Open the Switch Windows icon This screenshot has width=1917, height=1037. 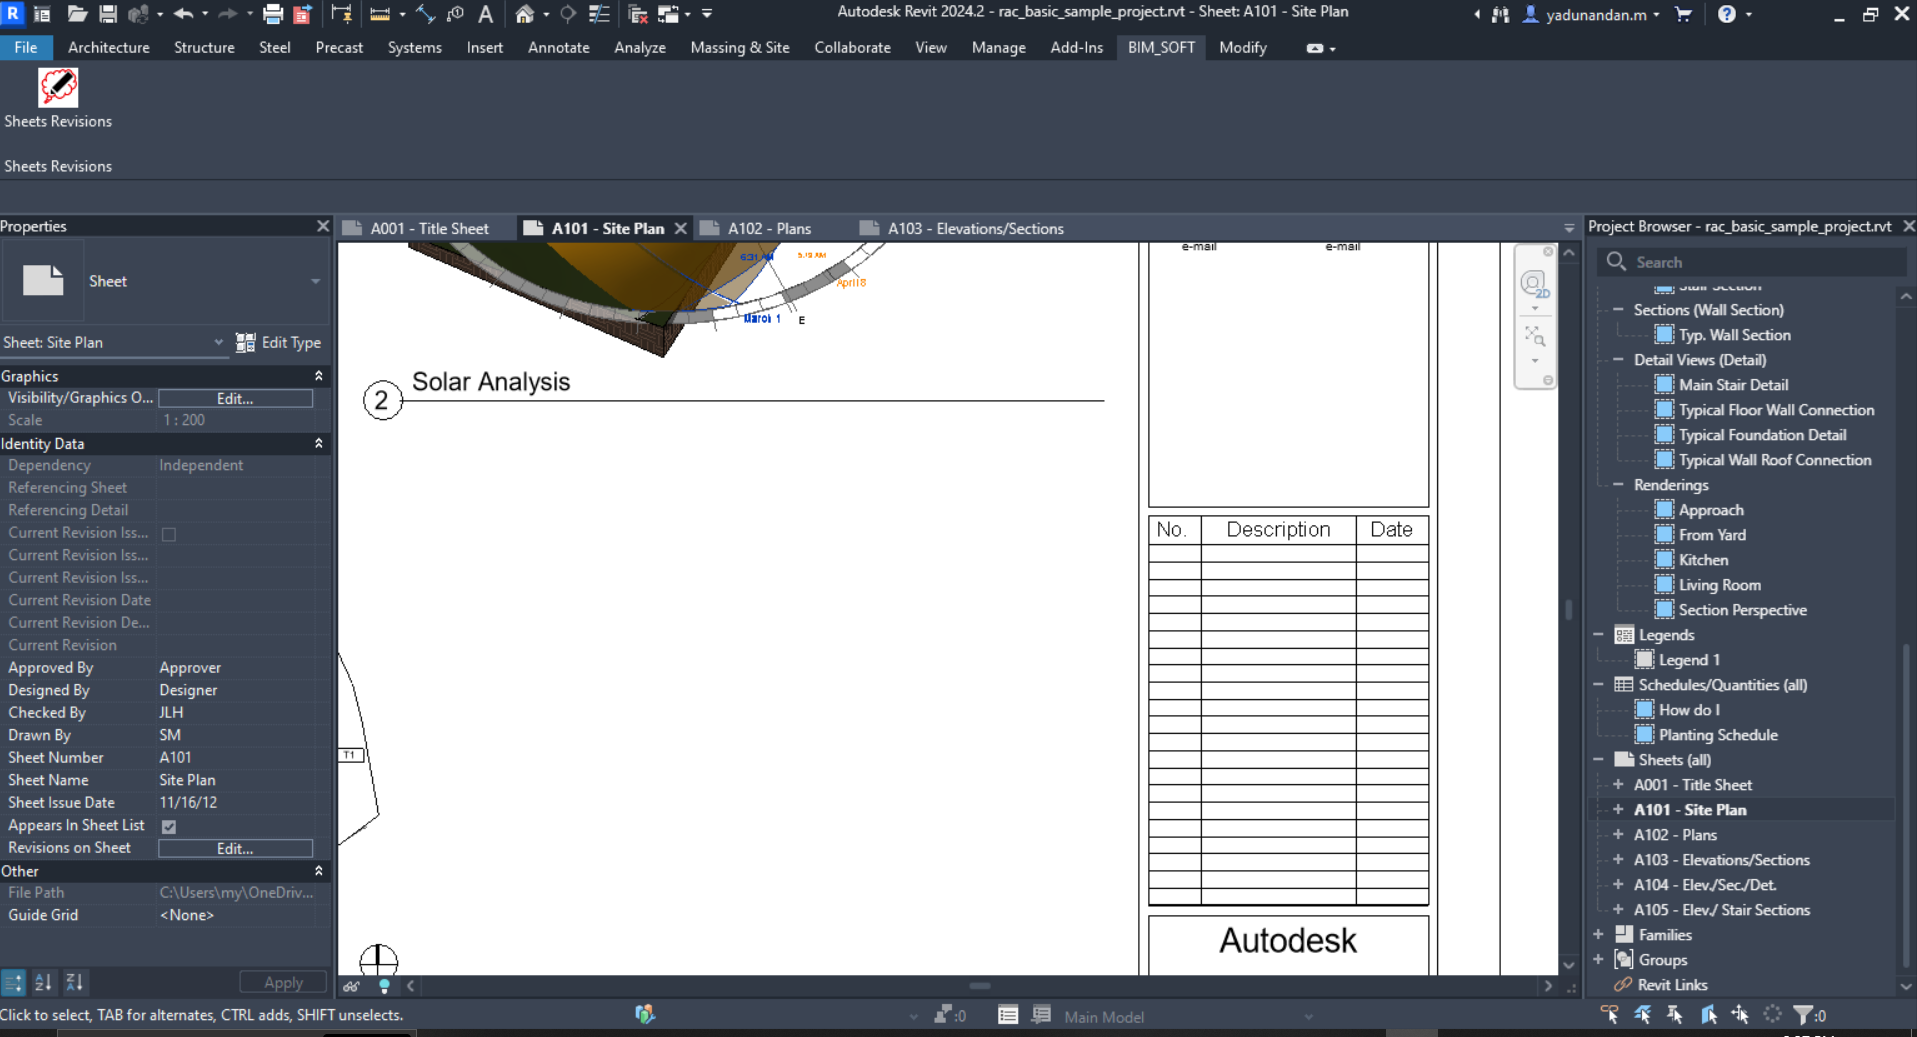click(x=668, y=14)
